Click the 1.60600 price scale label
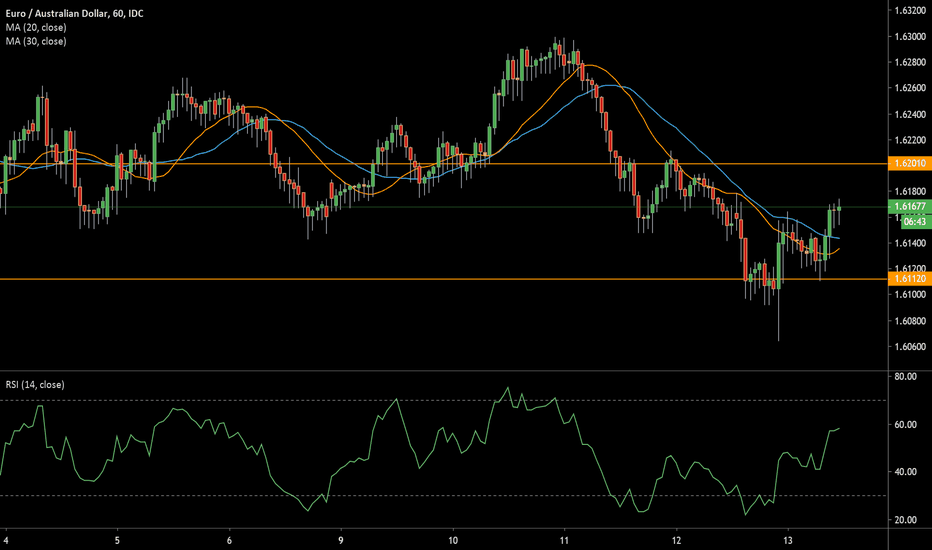The height and width of the screenshot is (550, 932). (909, 347)
